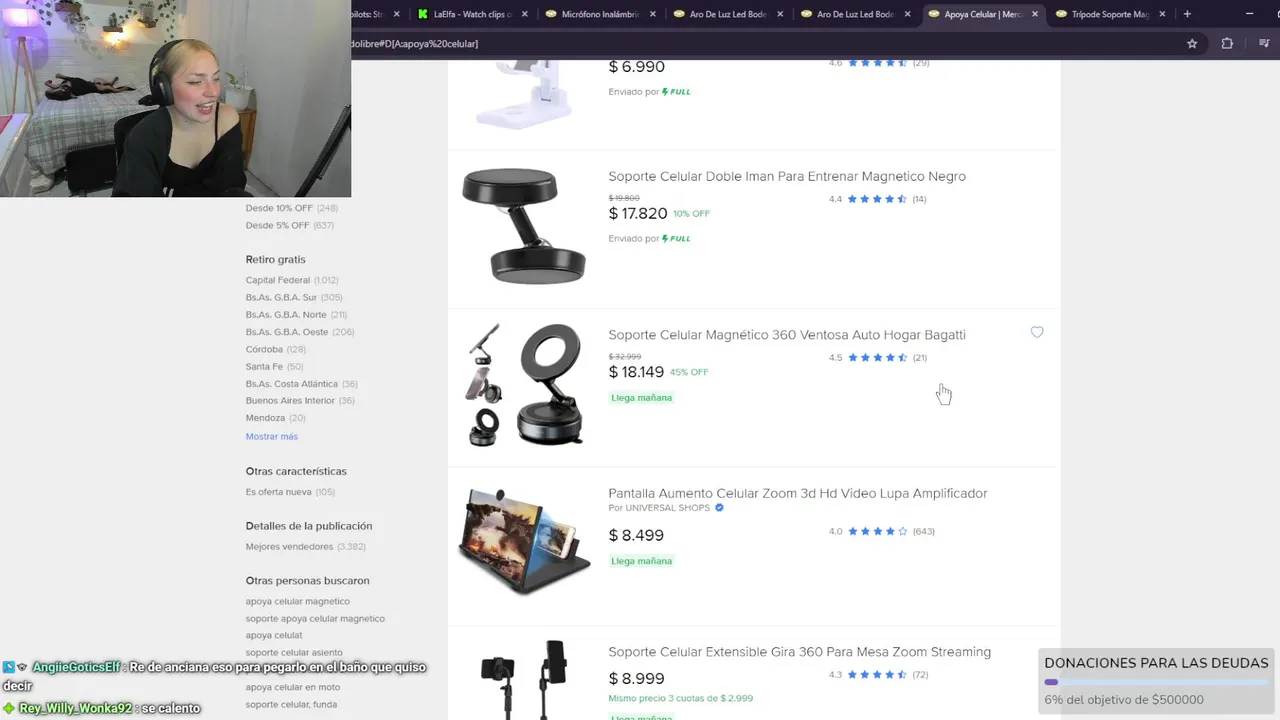Expand retiro gratis list with Mostrar más
The image size is (1280, 720).
(x=272, y=436)
